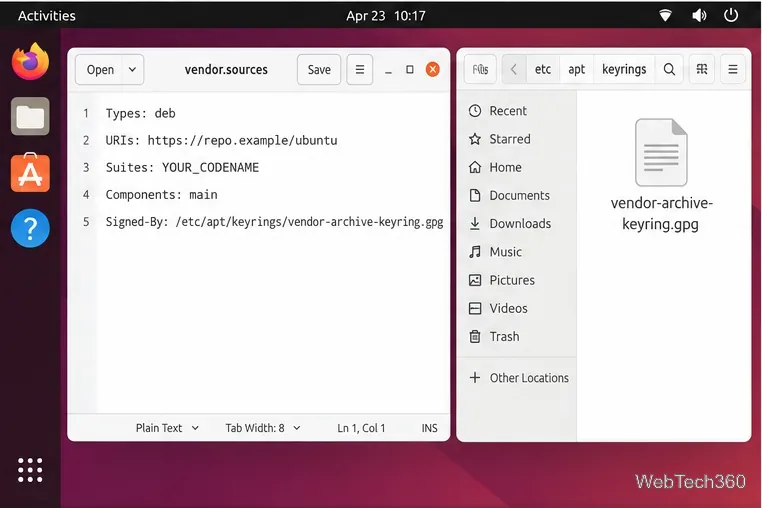Go to Home in the sidebar
The width and height of the screenshot is (762, 508).
point(516,167)
